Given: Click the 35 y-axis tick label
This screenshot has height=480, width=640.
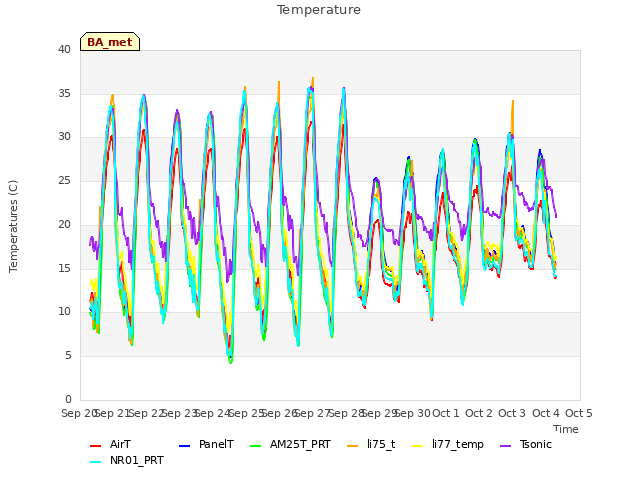Looking at the screenshot, I should pos(64,93).
